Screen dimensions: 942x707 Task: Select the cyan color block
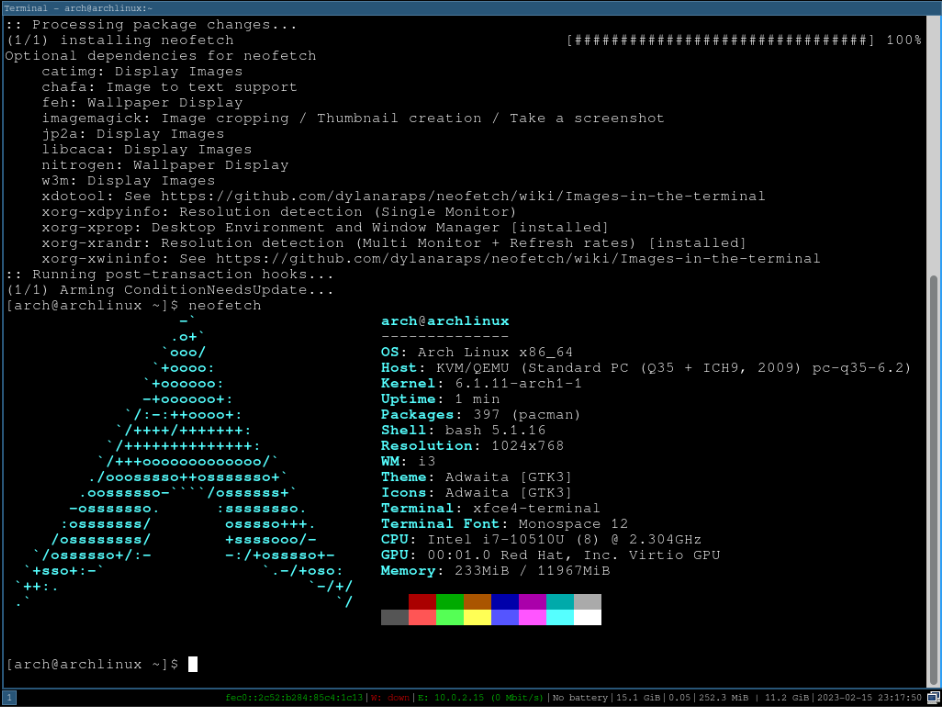(561, 617)
